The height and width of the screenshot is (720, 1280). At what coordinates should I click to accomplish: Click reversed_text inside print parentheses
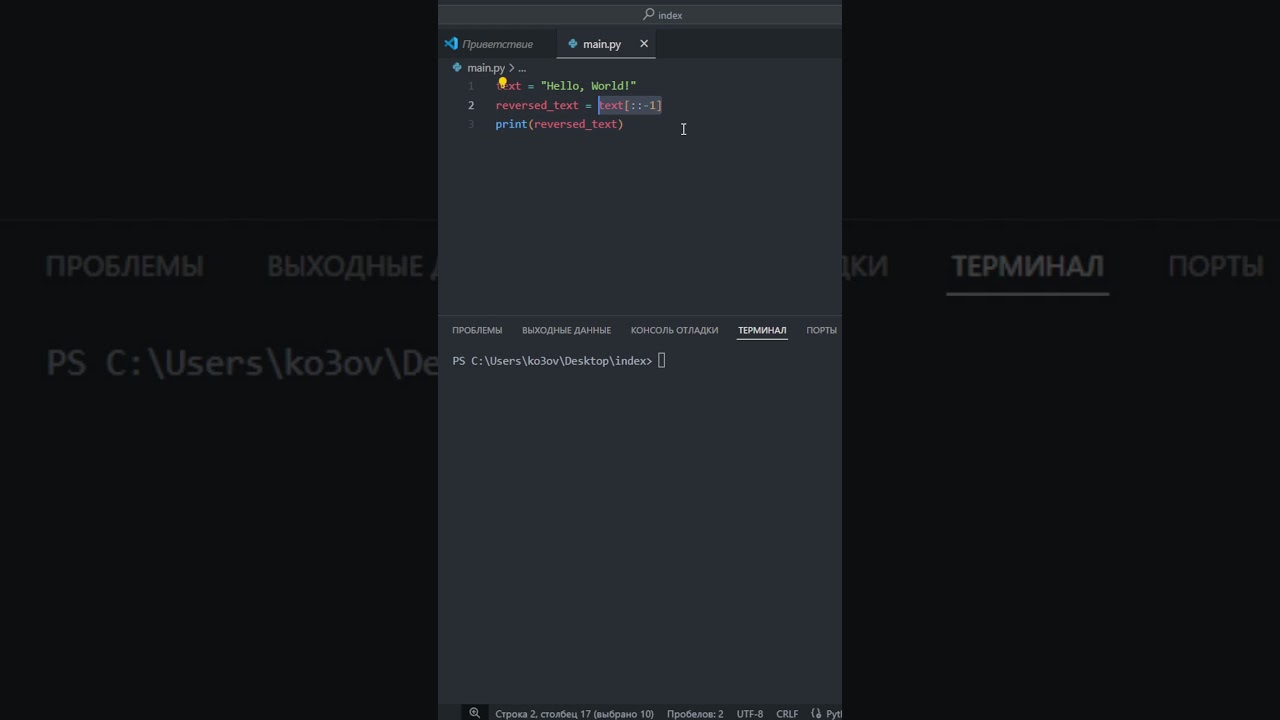[575, 124]
